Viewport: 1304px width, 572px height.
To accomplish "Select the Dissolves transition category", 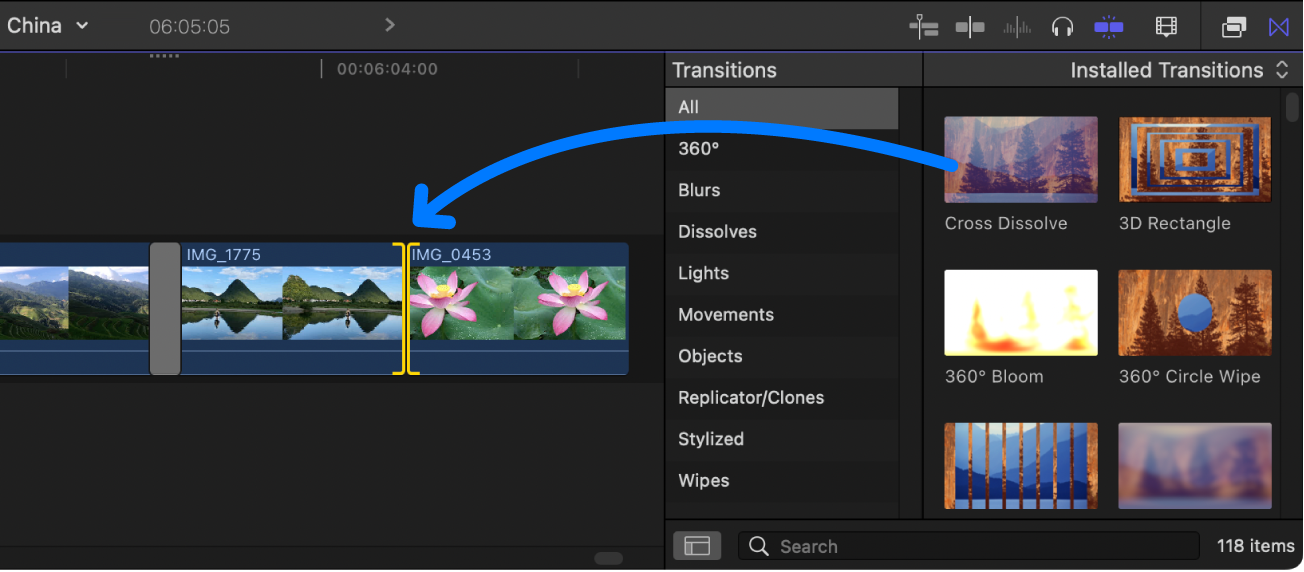I will click(717, 232).
